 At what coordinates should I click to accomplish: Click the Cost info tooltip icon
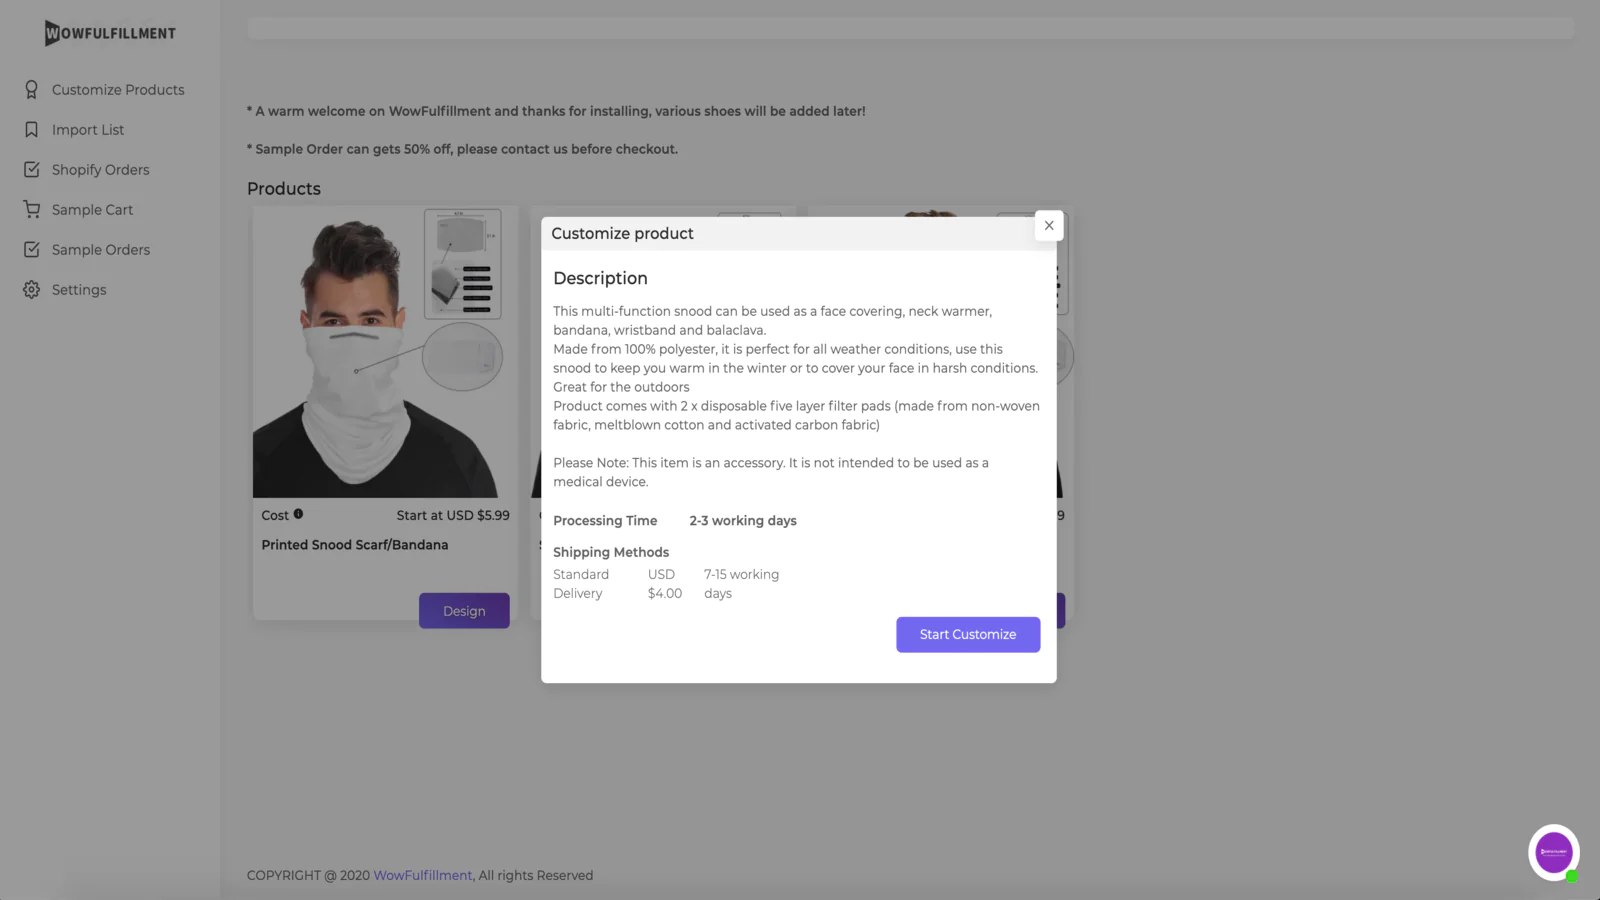click(298, 514)
